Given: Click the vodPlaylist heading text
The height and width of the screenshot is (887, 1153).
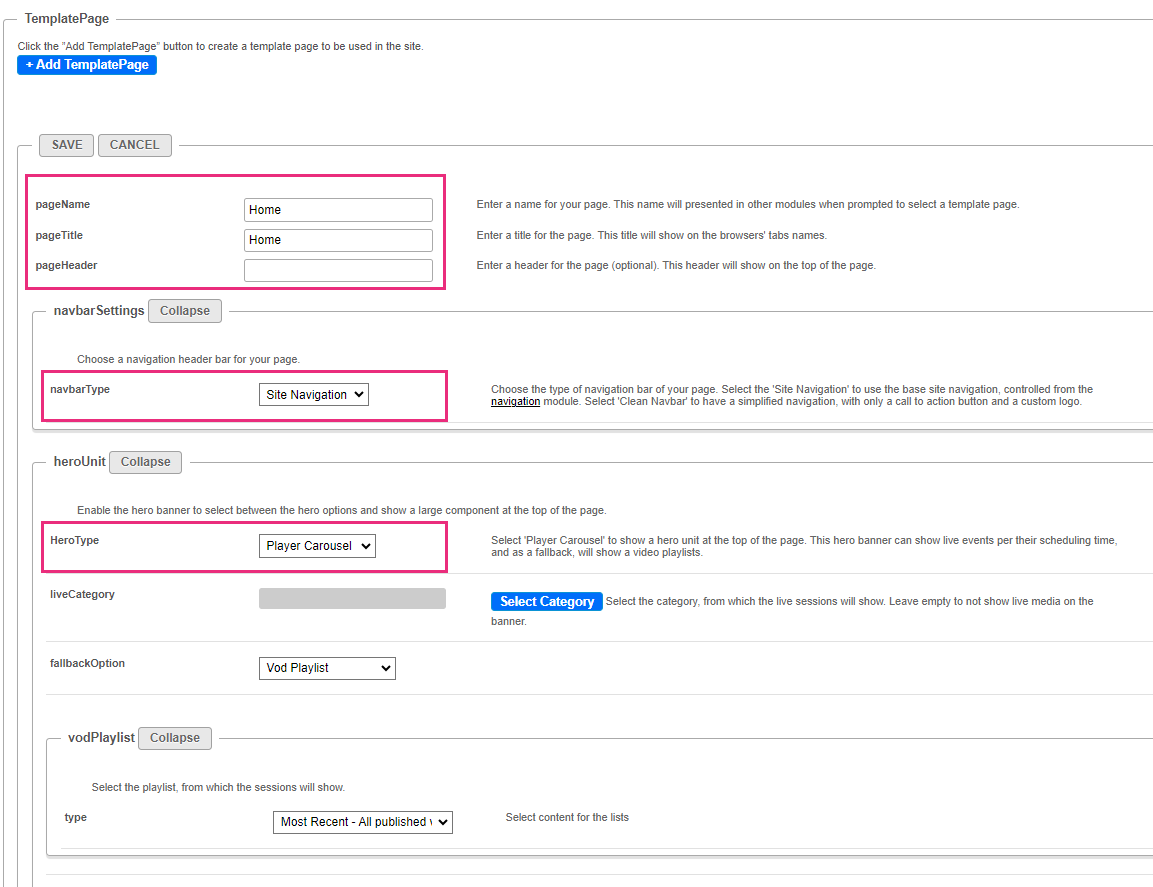Looking at the screenshot, I should click(x=101, y=737).
